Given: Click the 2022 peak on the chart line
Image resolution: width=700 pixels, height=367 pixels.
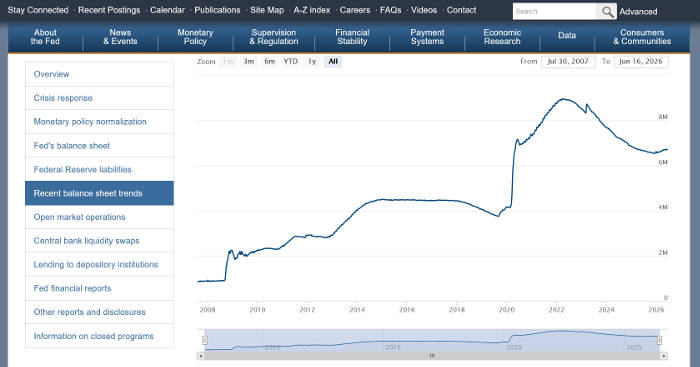Looking at the screenshot, I should coord(563,99).
